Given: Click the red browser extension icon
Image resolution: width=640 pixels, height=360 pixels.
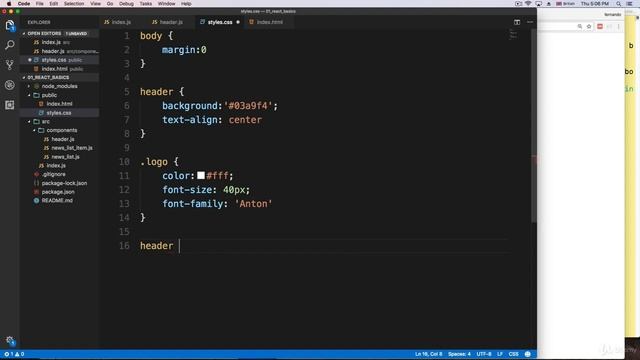Looking at the screenshot, I should (600, 27).
